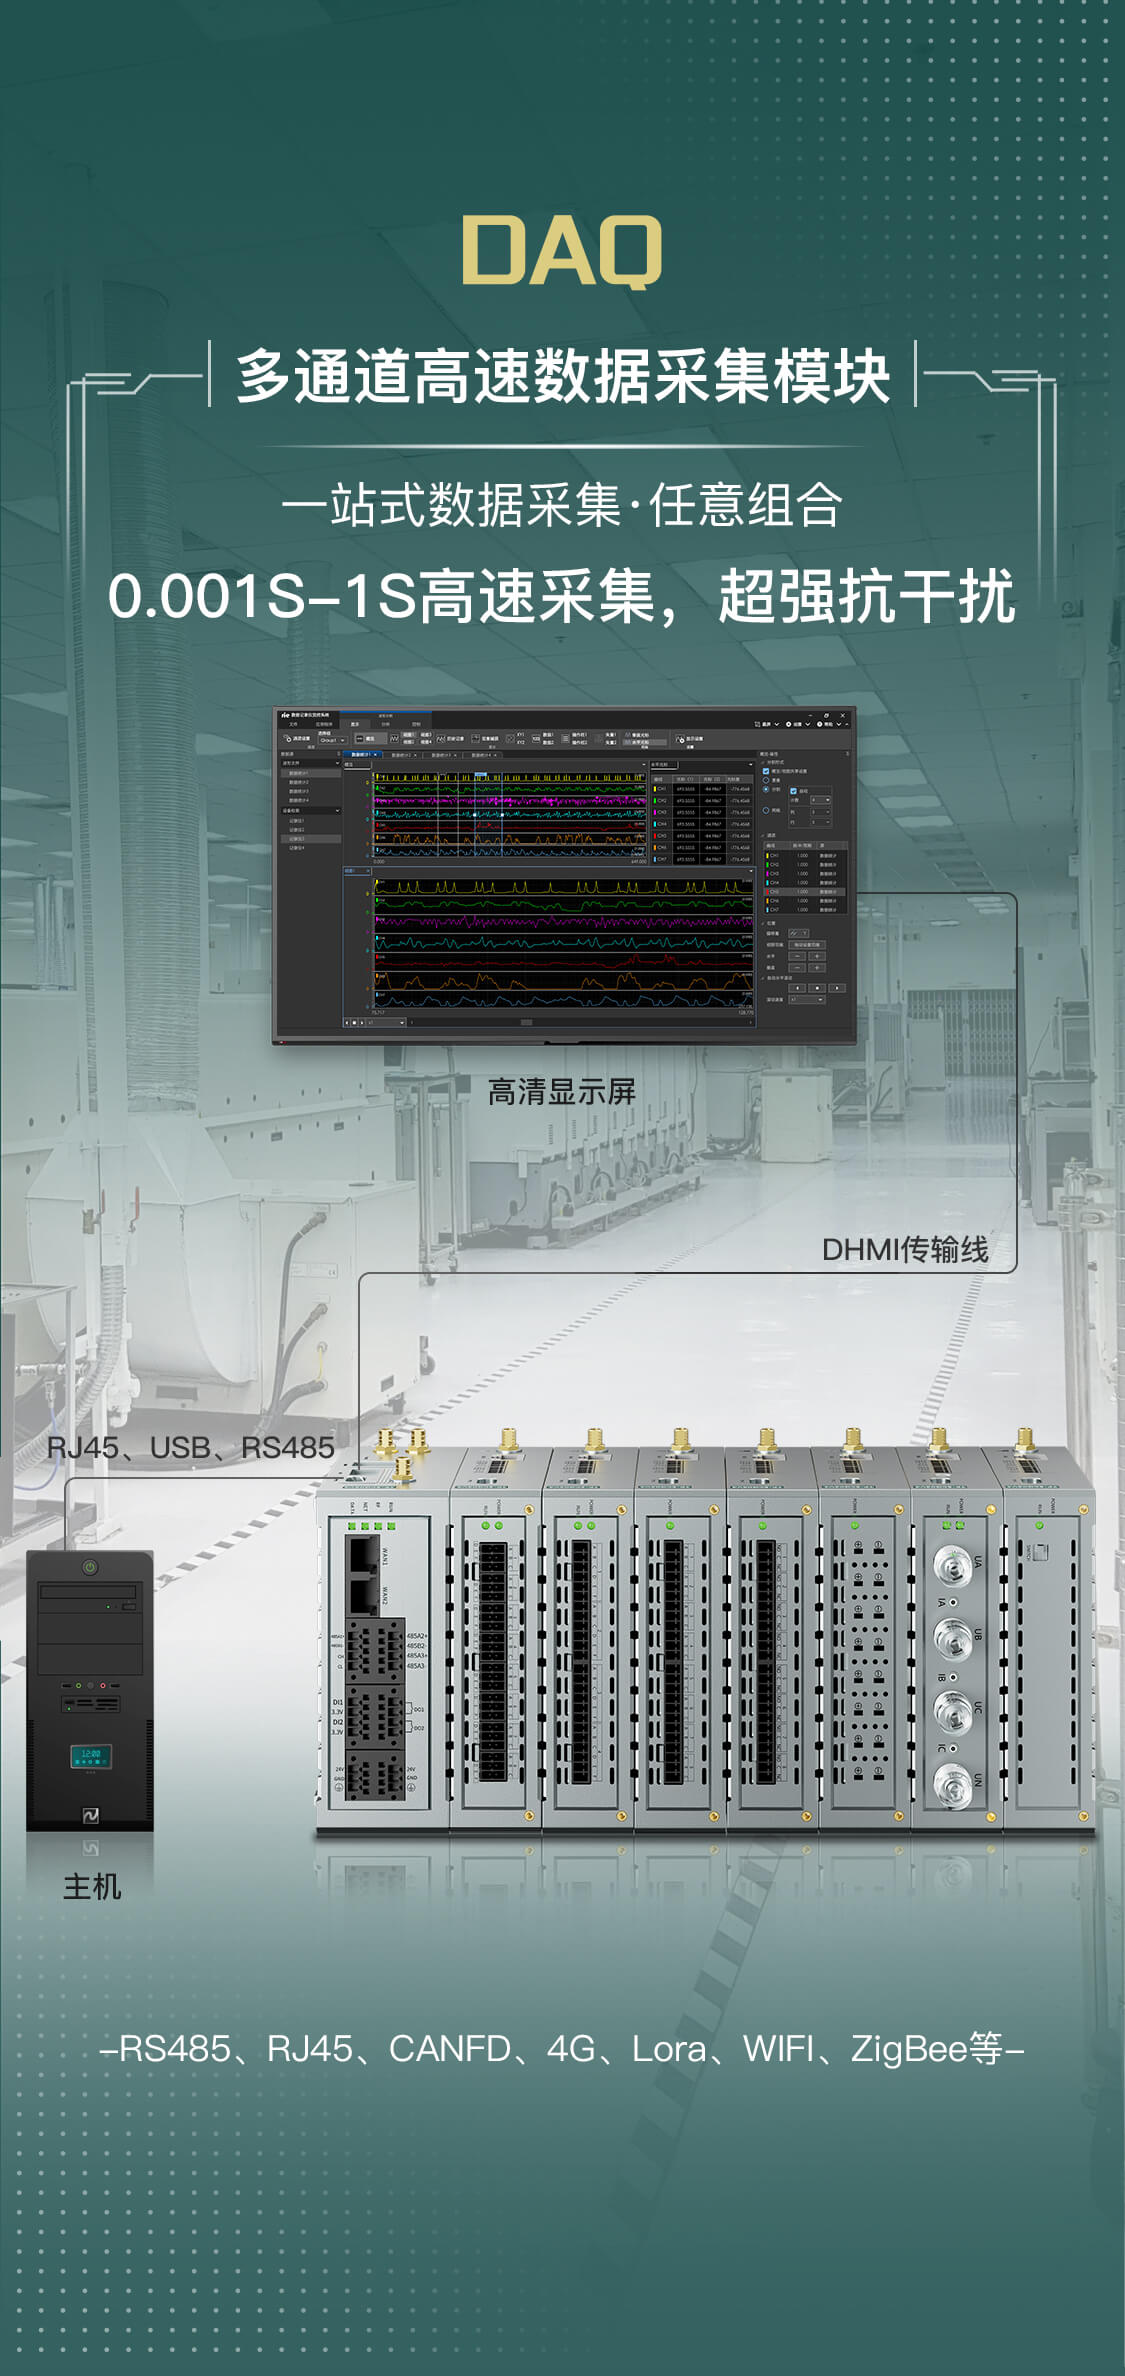
Task: Click the channel settings icon in the ribbon
Action: [288, 738]
